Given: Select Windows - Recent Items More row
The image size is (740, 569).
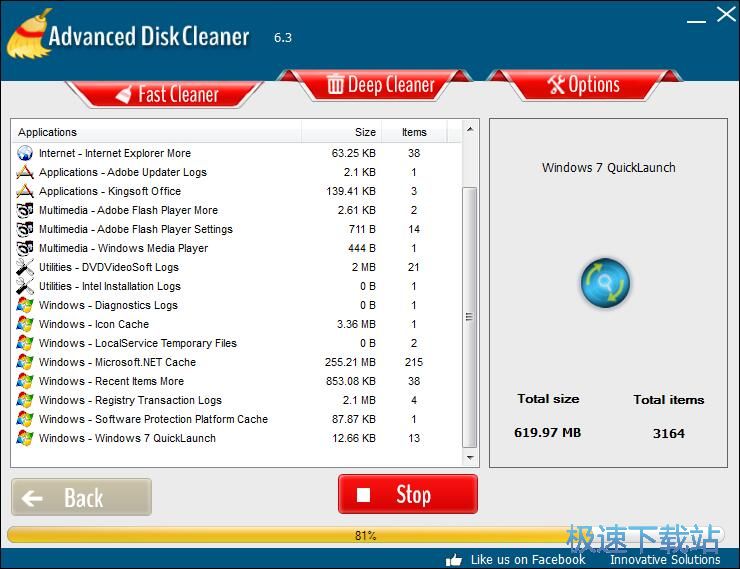Looking at the screenshot, I should tap(236, 381).
